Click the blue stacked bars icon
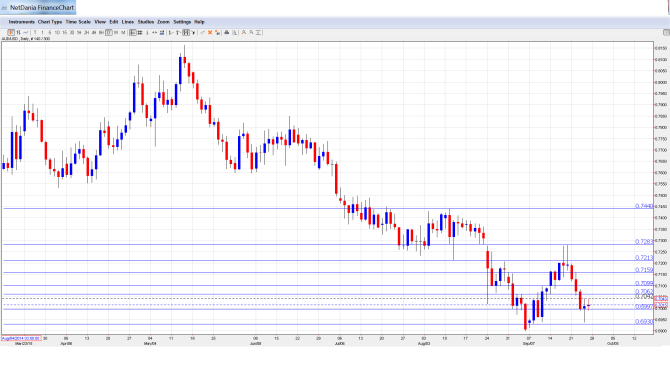670x377 pixels. tap(162, 32)
